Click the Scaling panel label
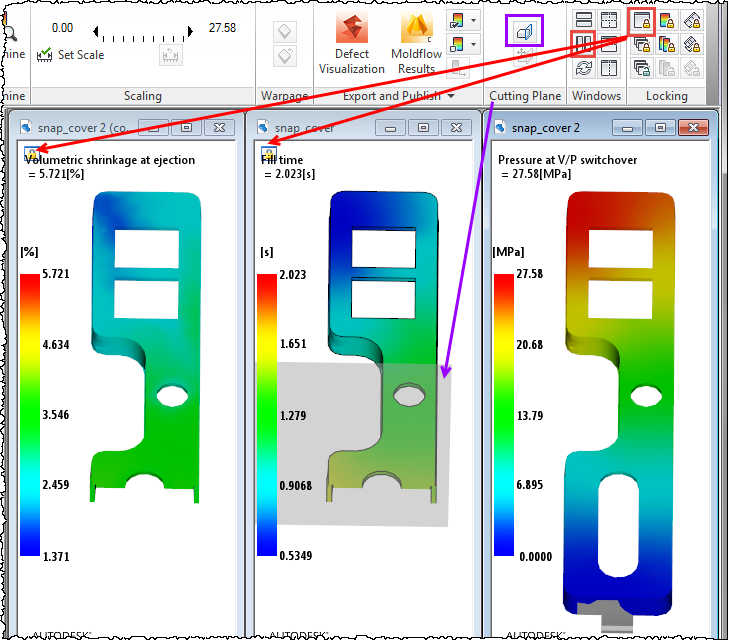Viewport: 729px width, 643px height. click(x=143, y=96)
